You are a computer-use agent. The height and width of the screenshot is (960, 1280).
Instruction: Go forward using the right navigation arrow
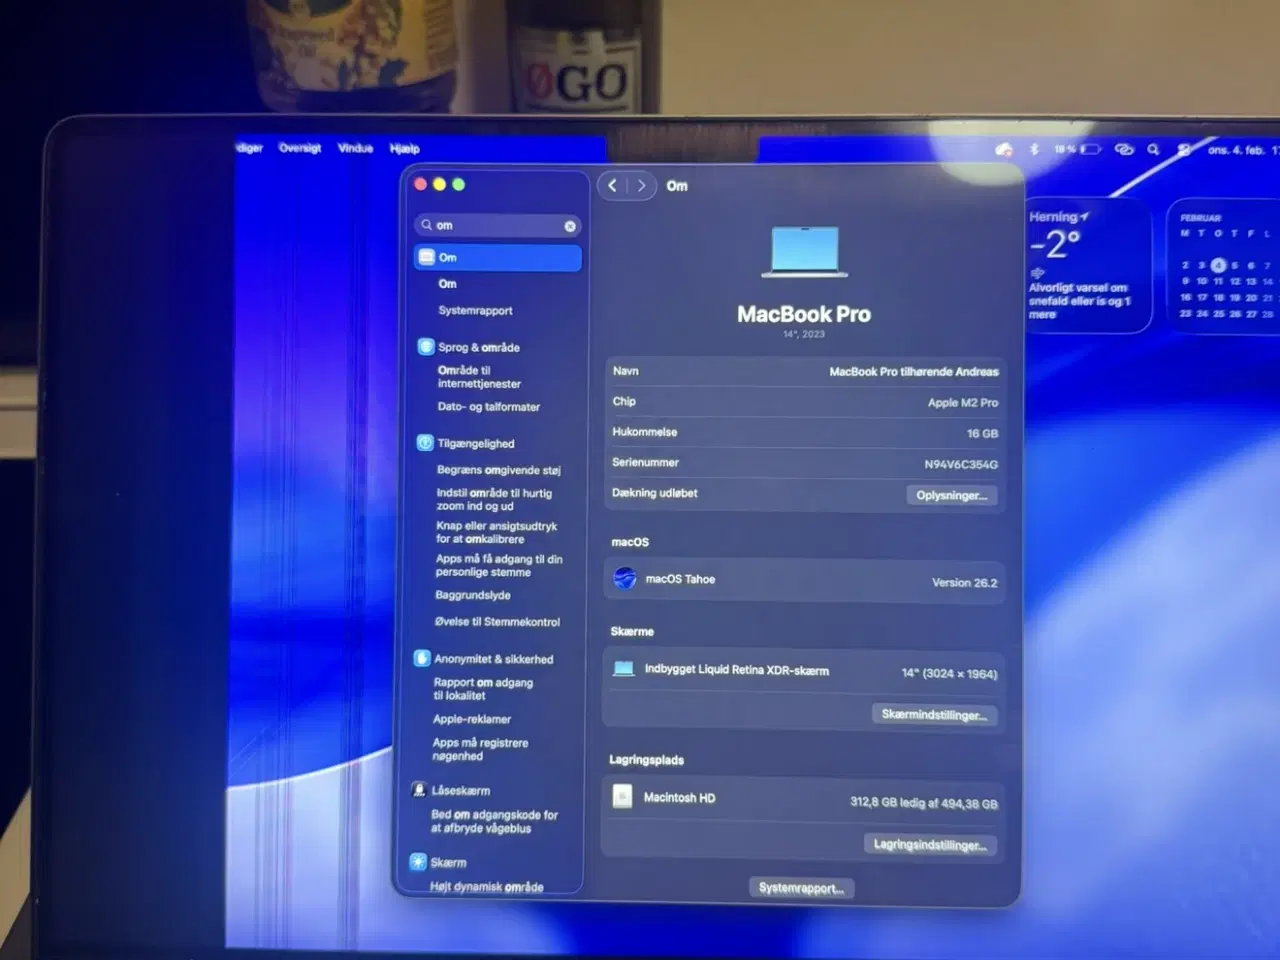[x=641, y=185]
